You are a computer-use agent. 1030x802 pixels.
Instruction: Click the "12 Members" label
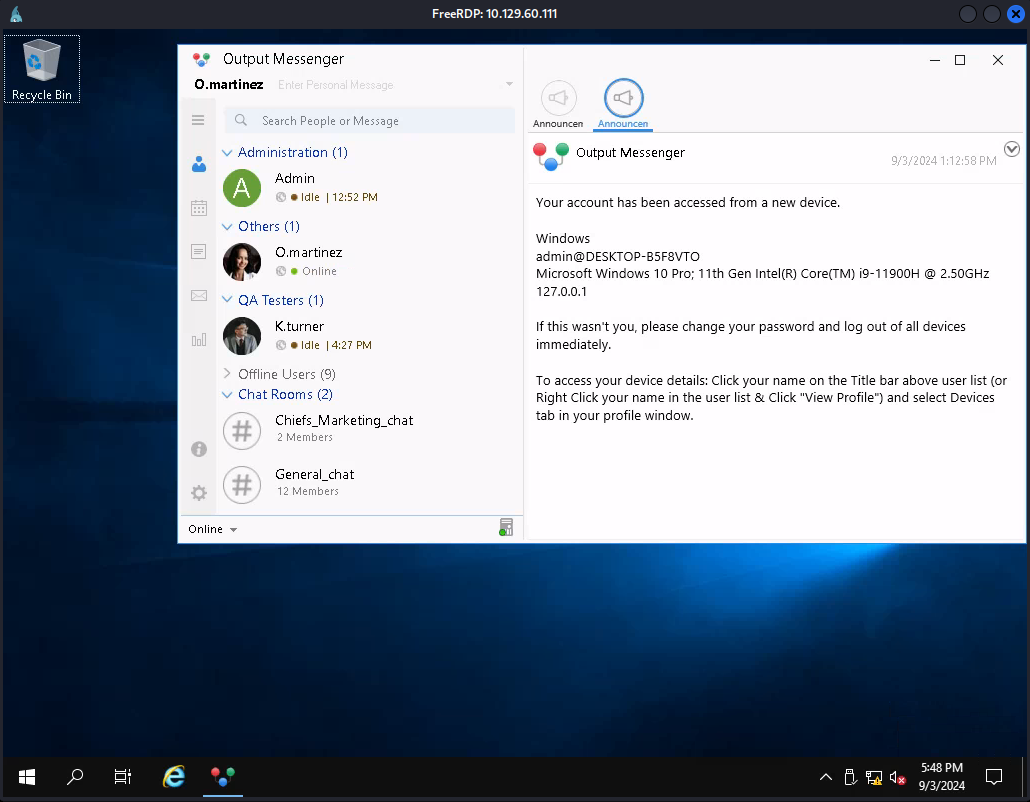pos(307,491)
